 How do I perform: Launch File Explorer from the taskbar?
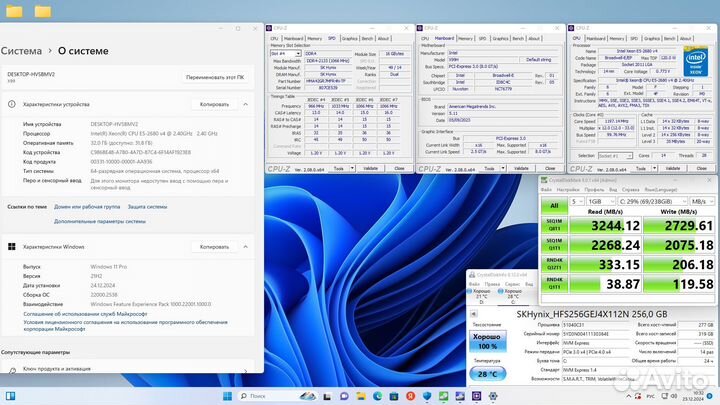coord(361,396)
